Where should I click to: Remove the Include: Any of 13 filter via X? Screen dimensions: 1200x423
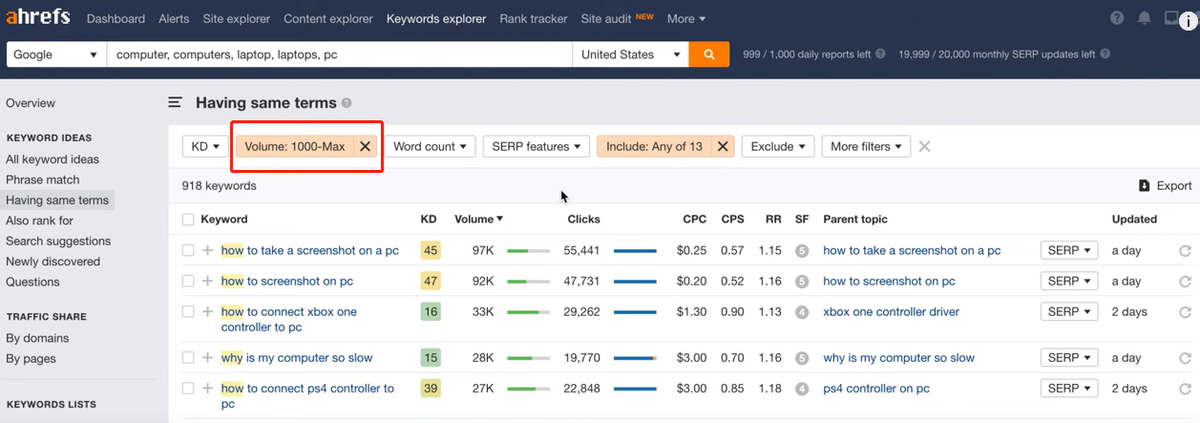722,146
